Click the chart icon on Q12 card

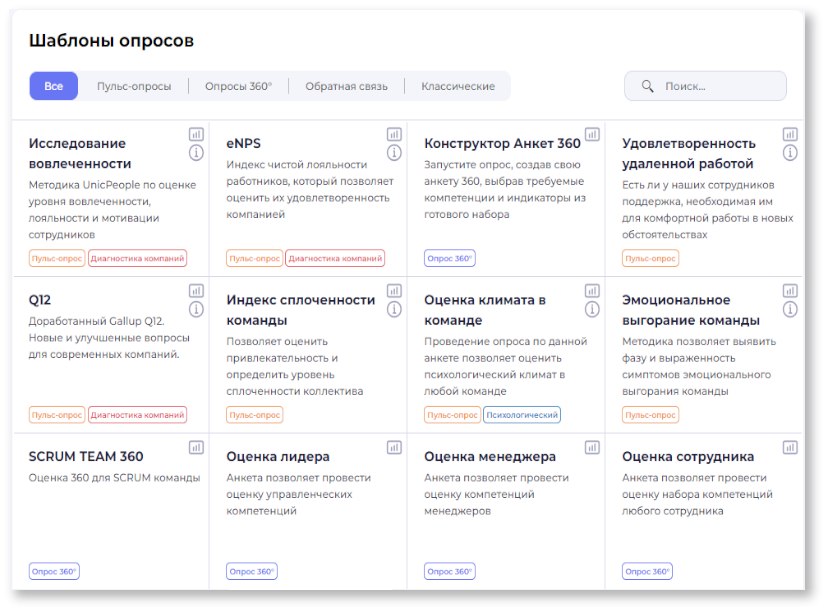(x=197, y=290)
